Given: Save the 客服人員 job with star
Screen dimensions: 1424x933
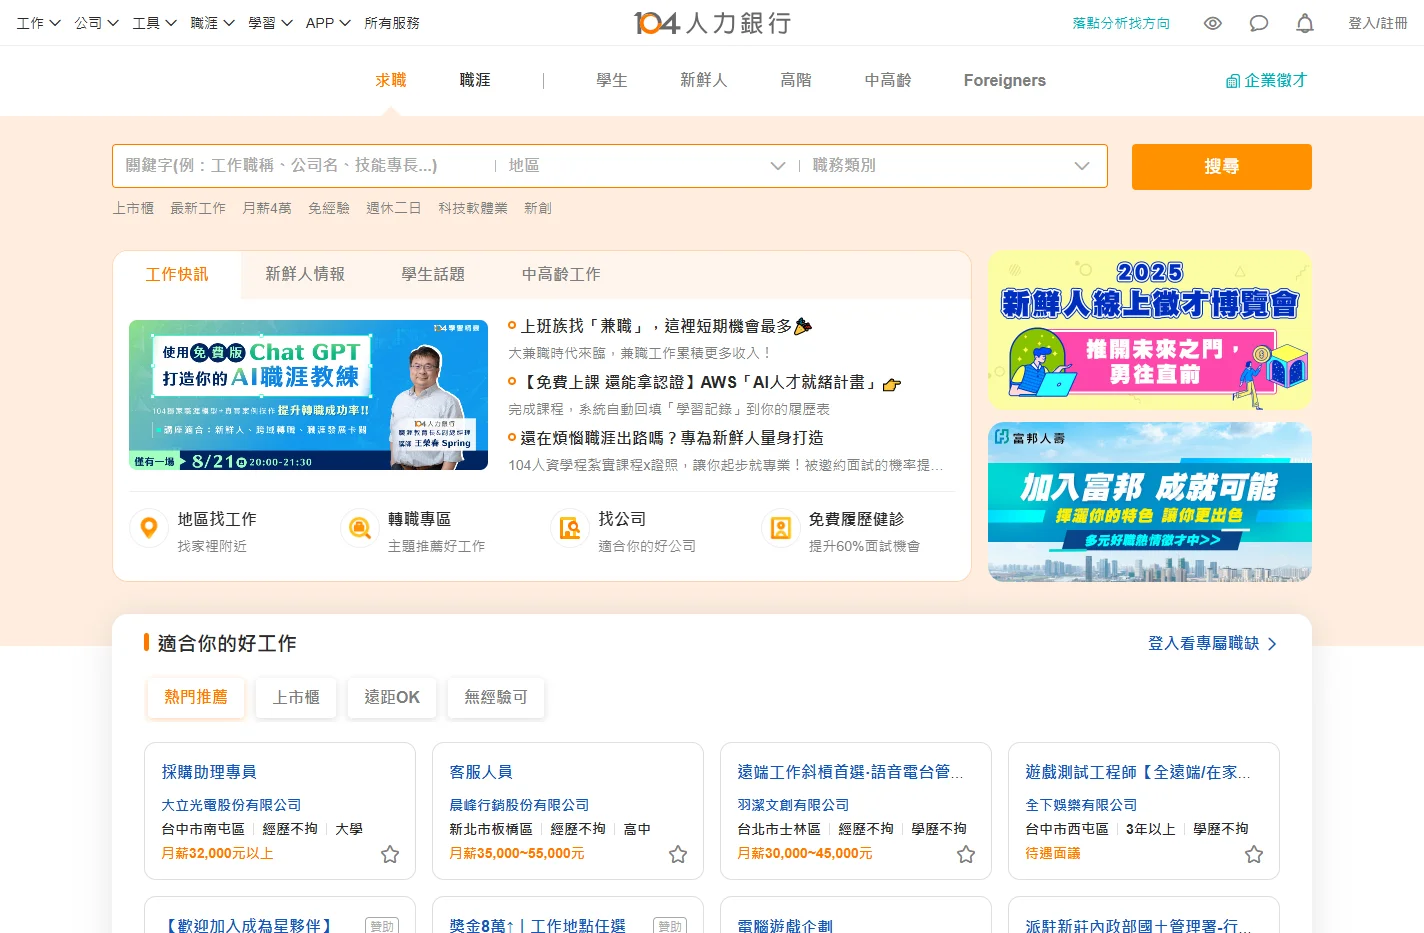Looking at the screenshot, I should coord(678,854).
